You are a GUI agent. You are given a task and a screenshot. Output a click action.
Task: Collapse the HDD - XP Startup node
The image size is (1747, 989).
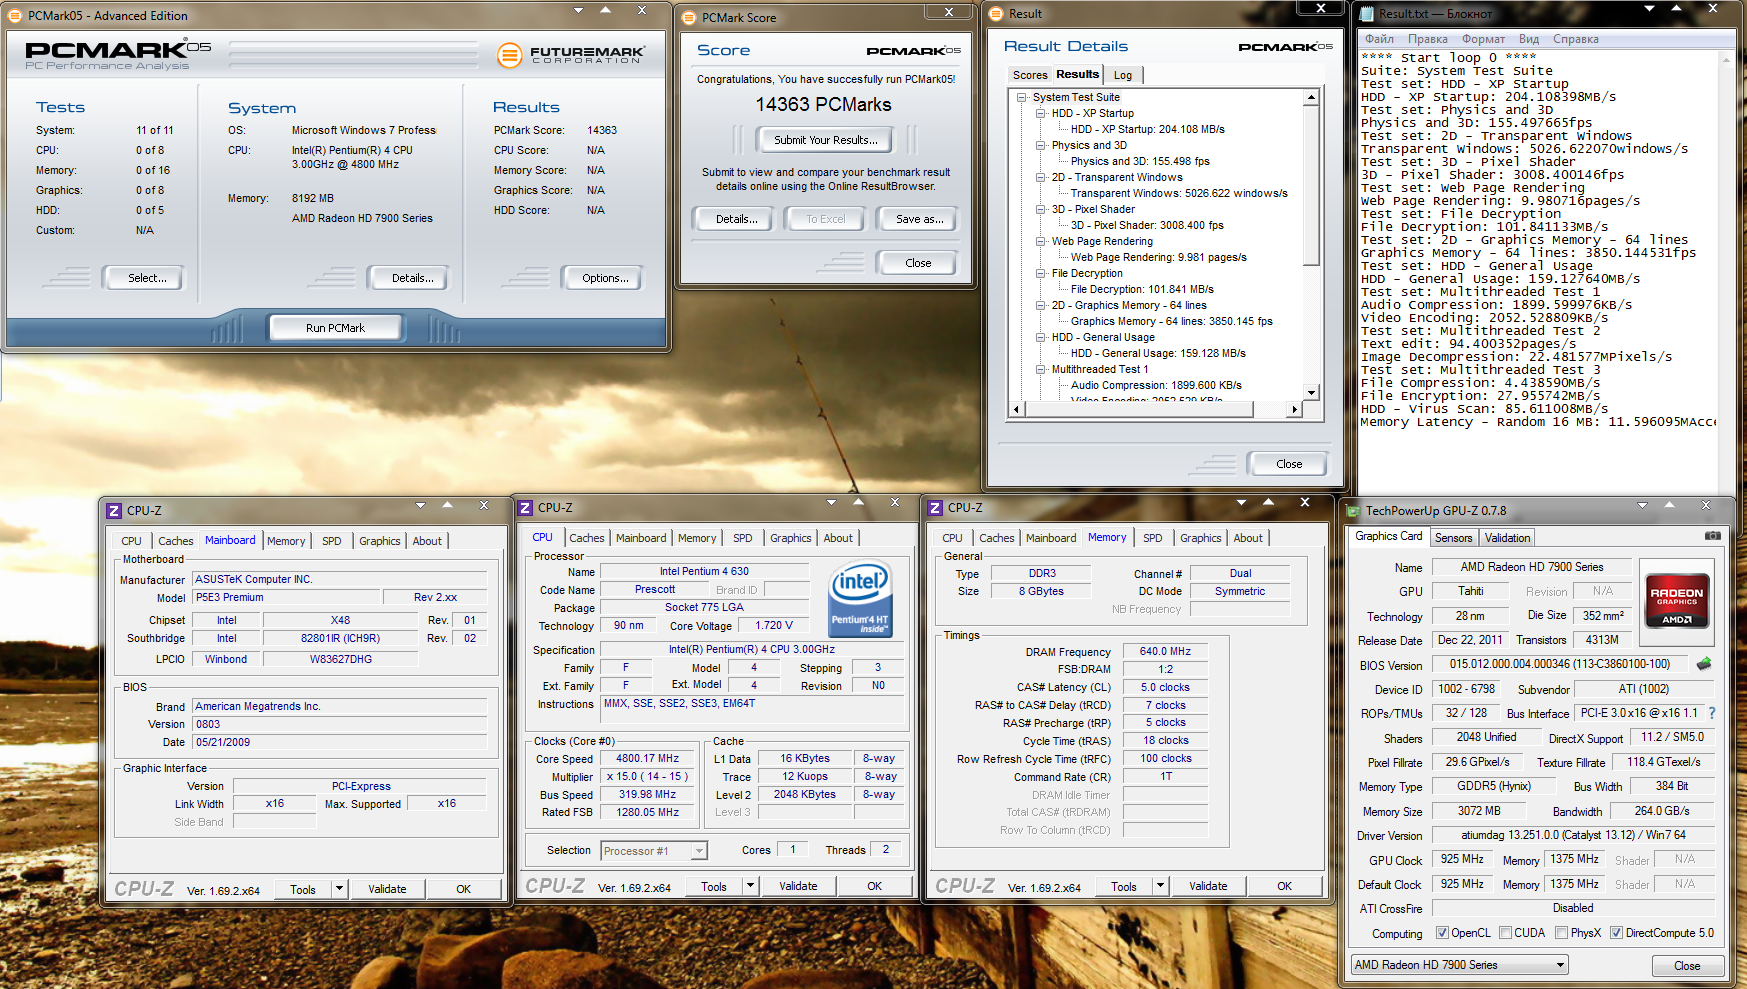(x=1041, y=113)
